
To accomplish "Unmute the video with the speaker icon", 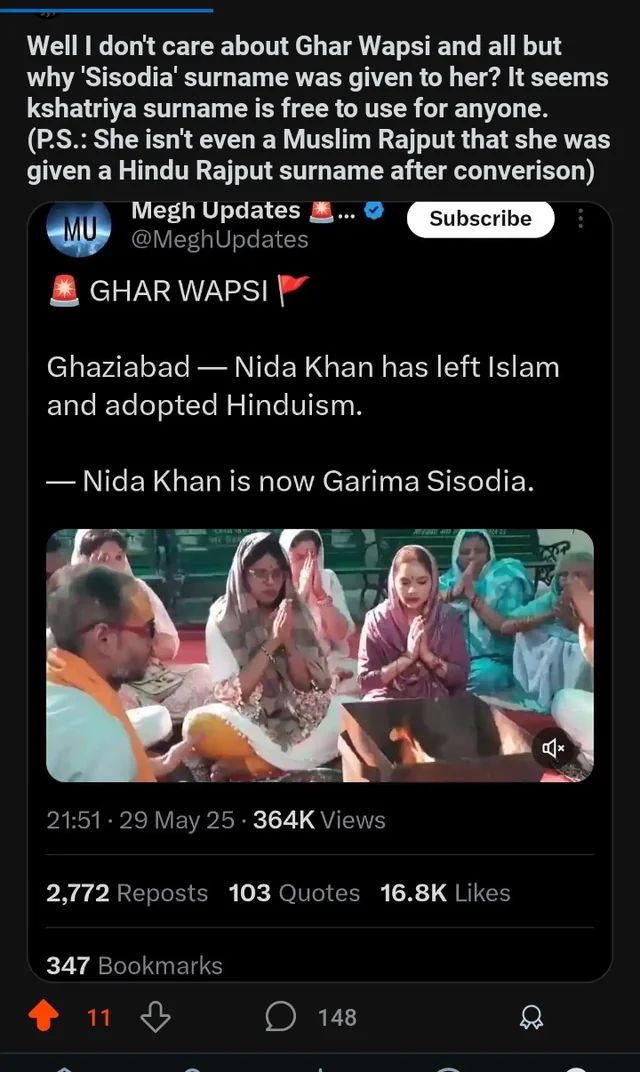I will (x=552, y=748).
